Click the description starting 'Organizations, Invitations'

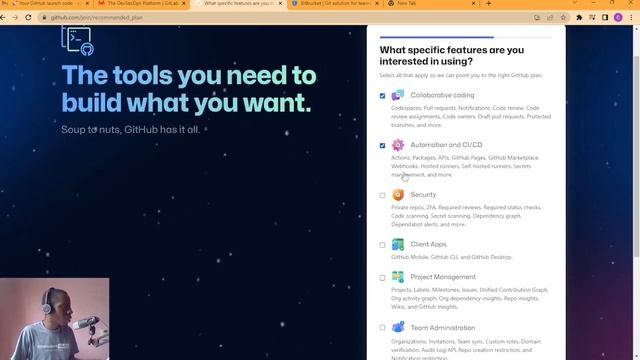point(466,350)
